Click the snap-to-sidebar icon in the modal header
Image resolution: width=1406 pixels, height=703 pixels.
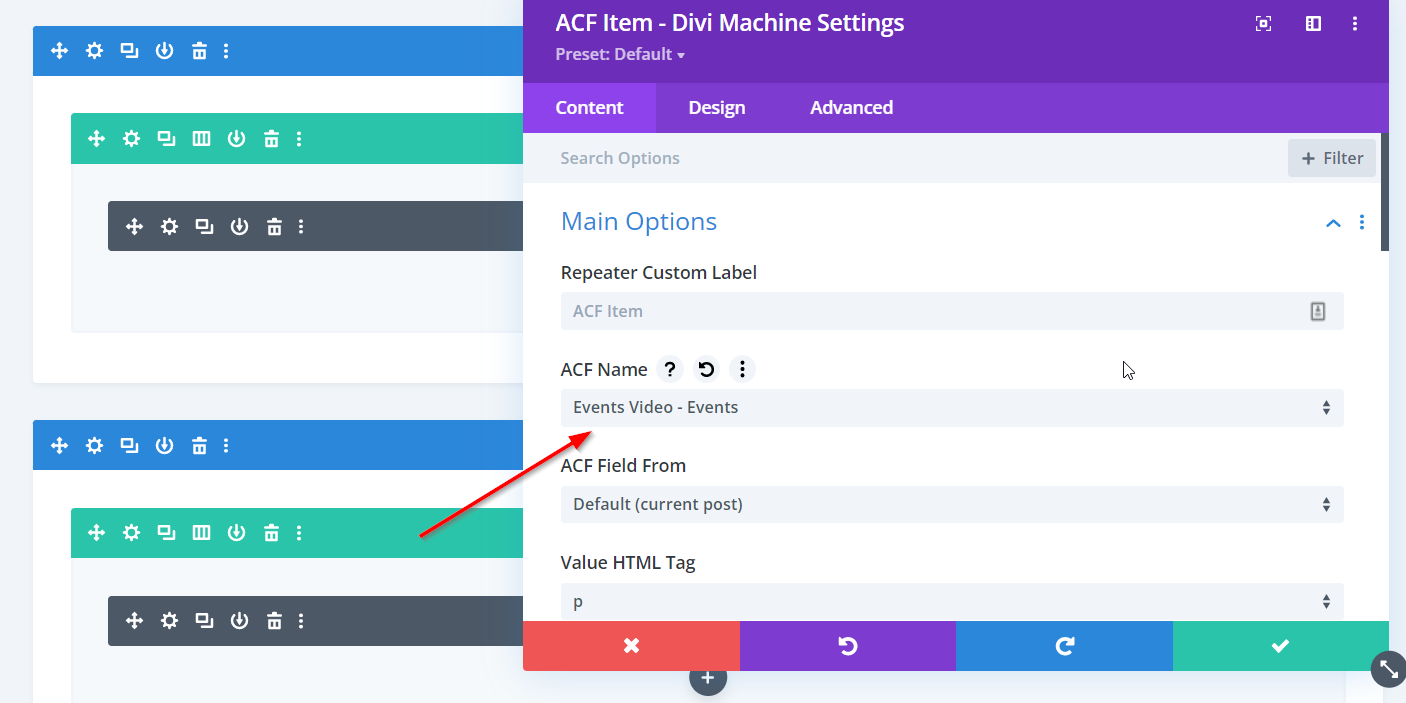tap(1313, 24)
